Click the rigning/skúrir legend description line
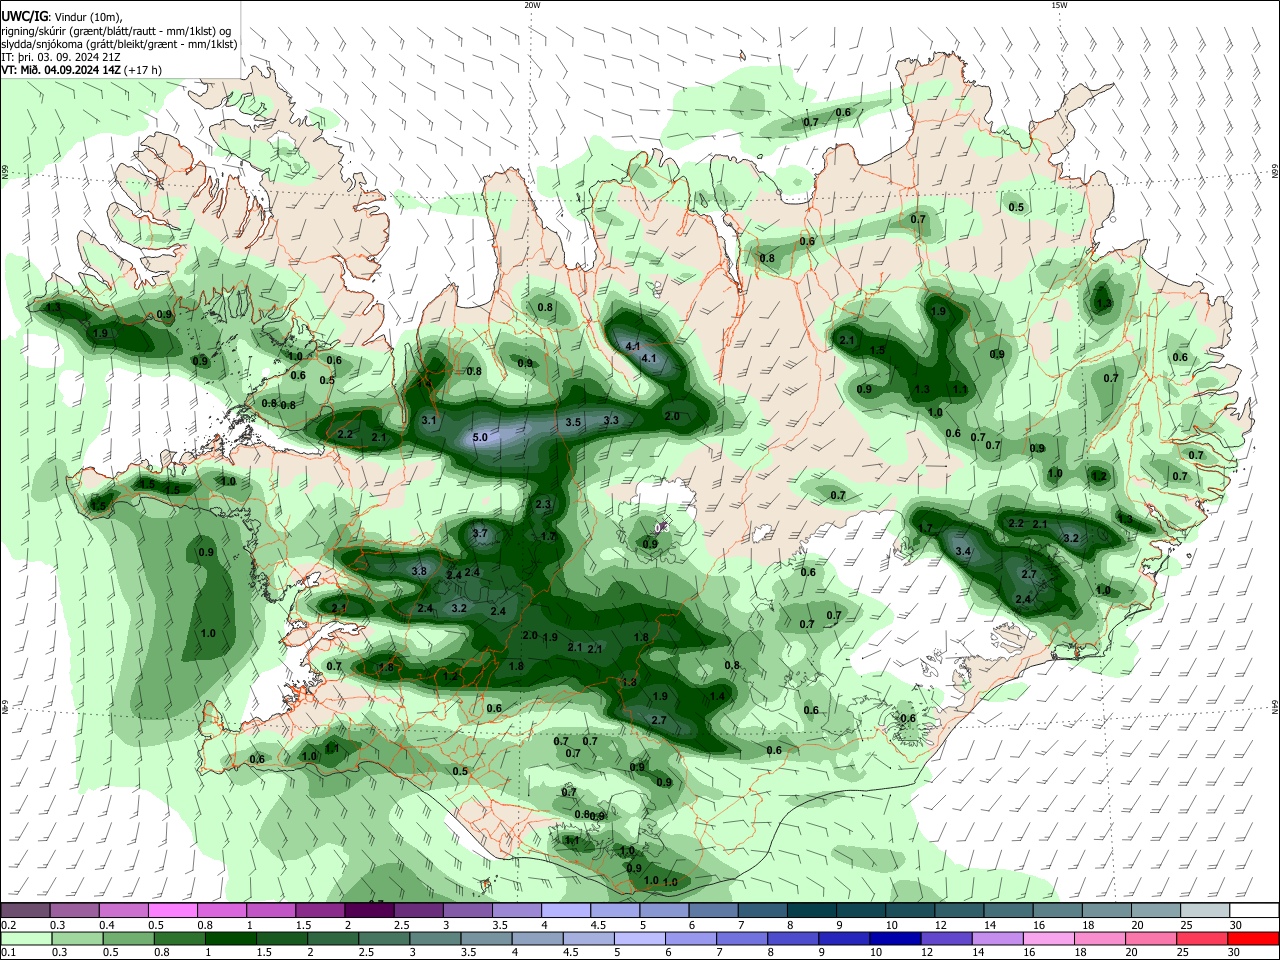 coord(116,31)
